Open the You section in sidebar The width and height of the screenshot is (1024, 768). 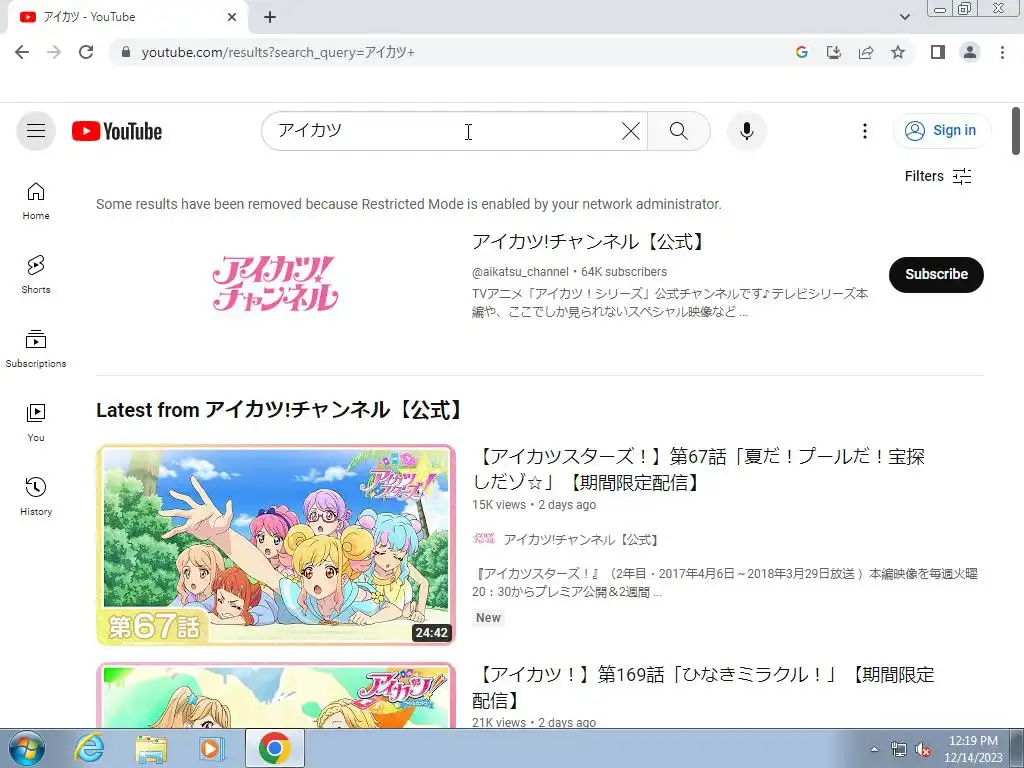[x=36, y=423]
